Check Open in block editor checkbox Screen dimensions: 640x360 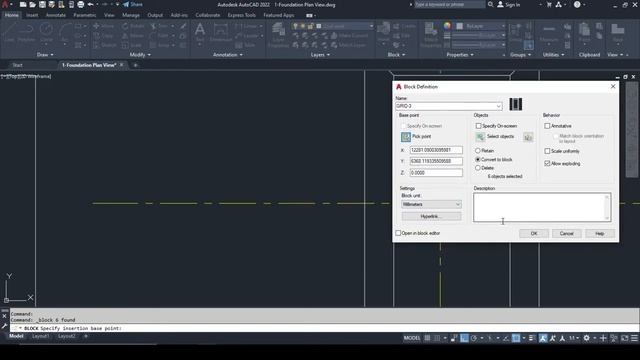[398, 233]
